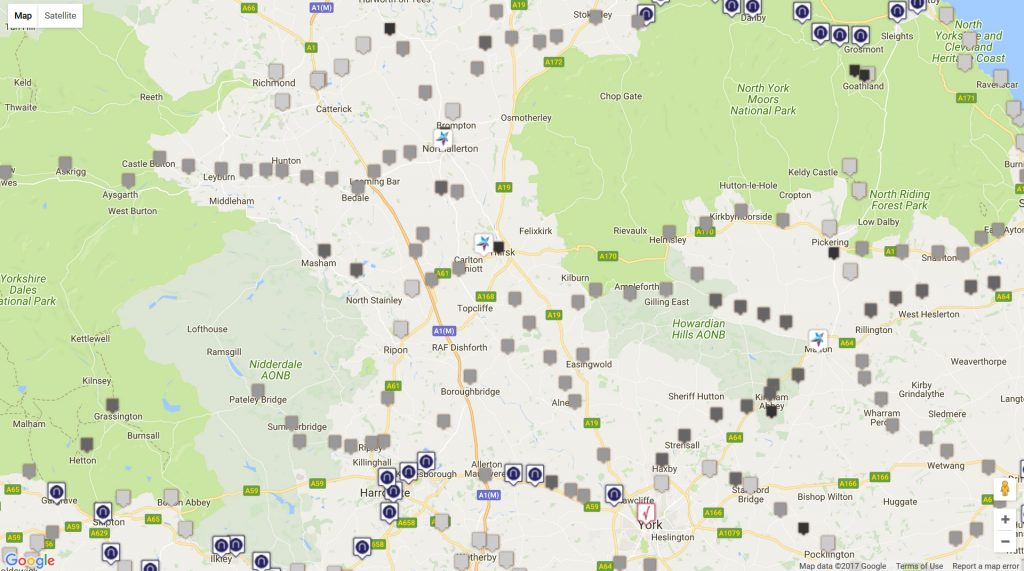This screenshot has width=1024, height=571.
Task: Select the dark marker above Masham
Action: 324,250
